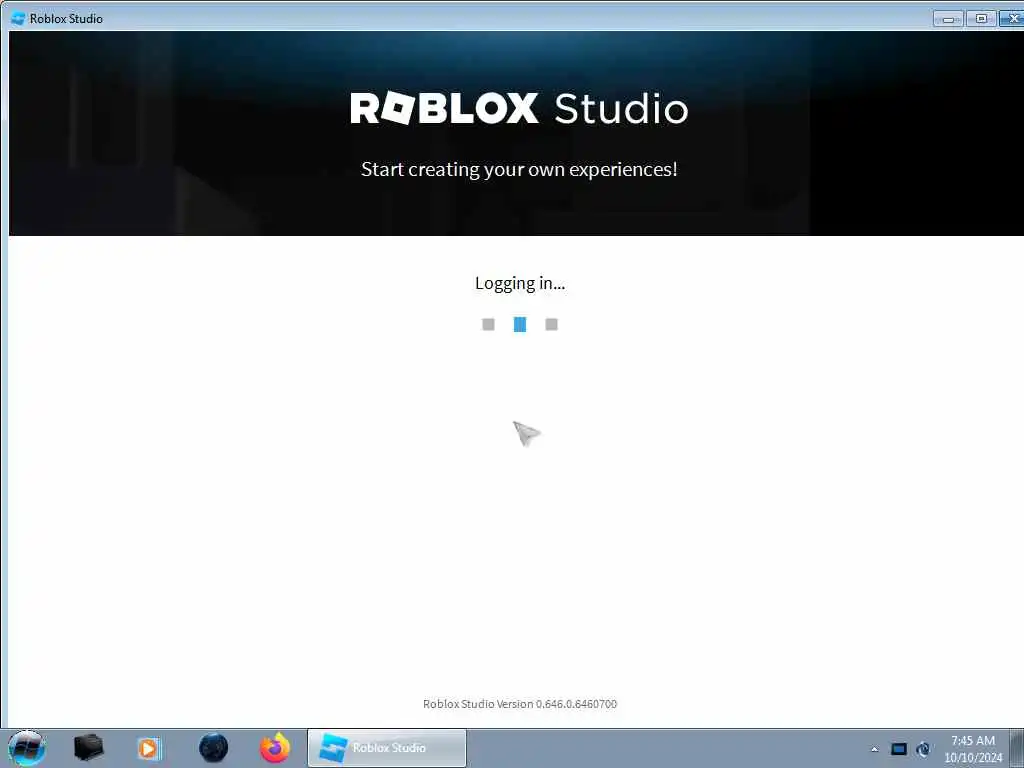Maximize the Roblox Studio window
This screenshot has width=1024, height=768.
(x=981, y=19)
